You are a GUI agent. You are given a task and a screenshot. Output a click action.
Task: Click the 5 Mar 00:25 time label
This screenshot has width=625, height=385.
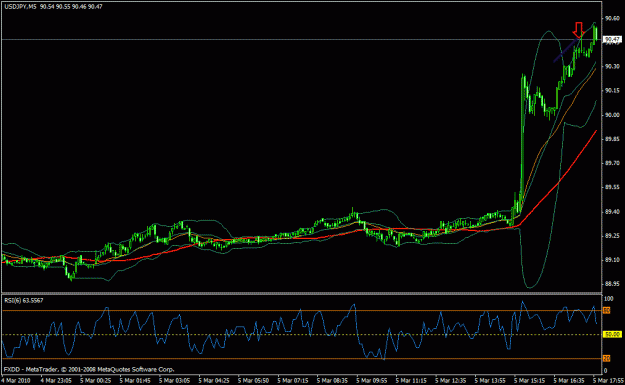[x=95, y=381]
